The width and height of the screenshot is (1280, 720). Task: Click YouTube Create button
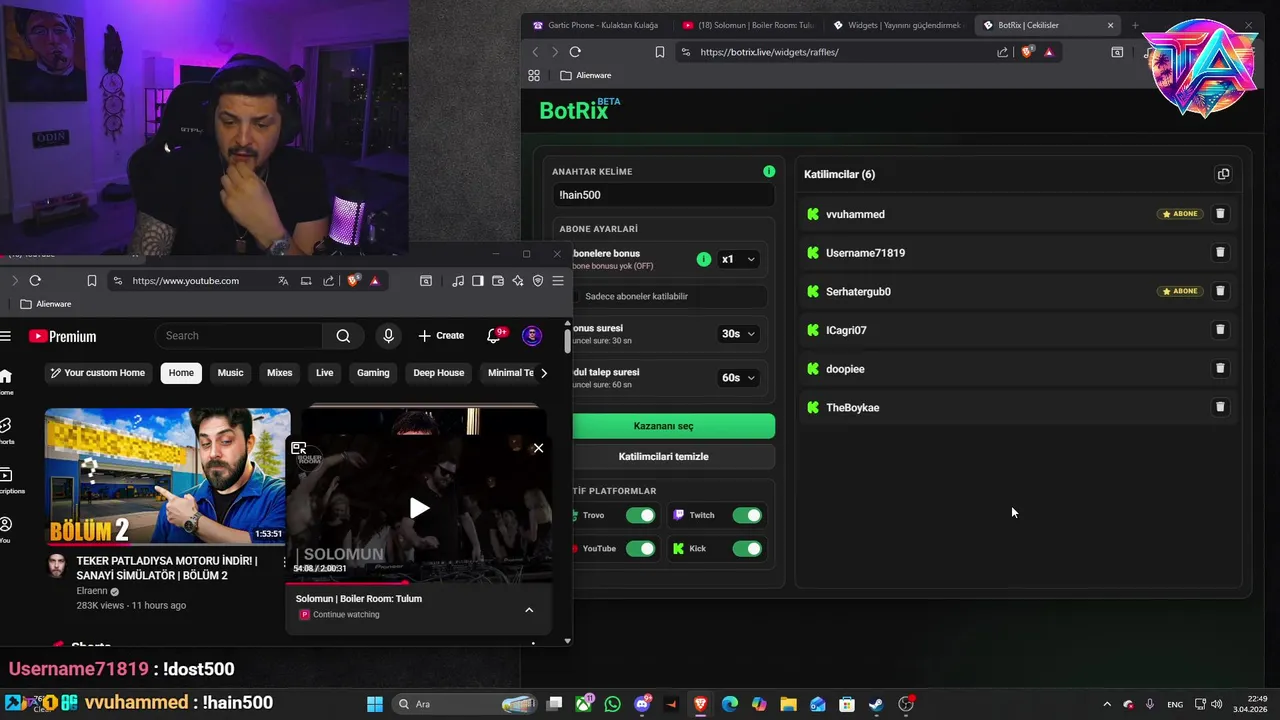(x=441, y=336)
